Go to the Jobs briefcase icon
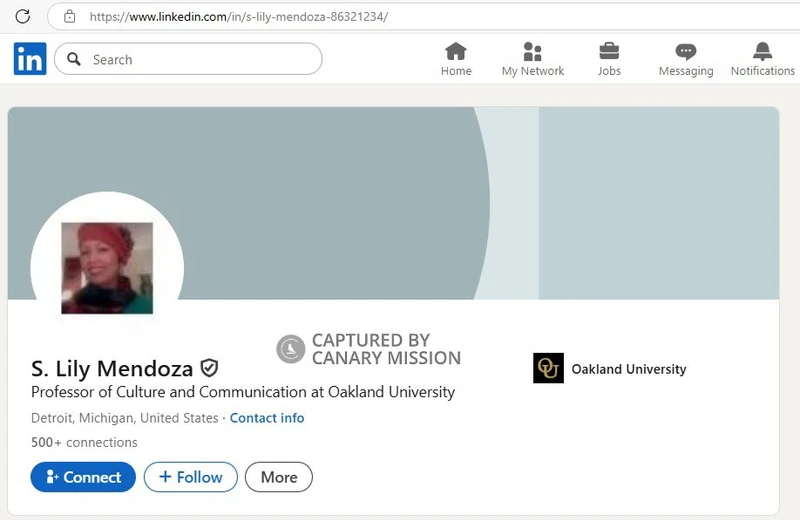 point(609,51)
